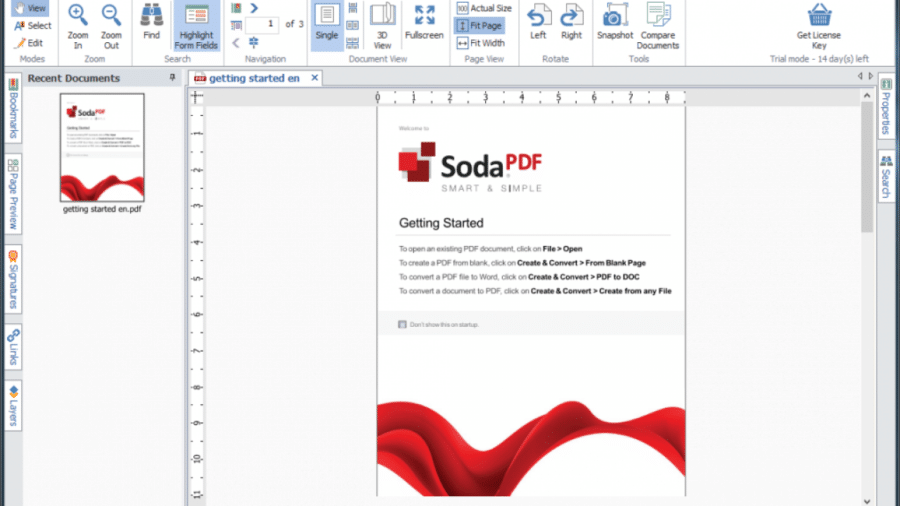Click the 'Getting Started' heading
Image resolution: width=900 pixels, height=506 pixels.
[x=441, y=223]
